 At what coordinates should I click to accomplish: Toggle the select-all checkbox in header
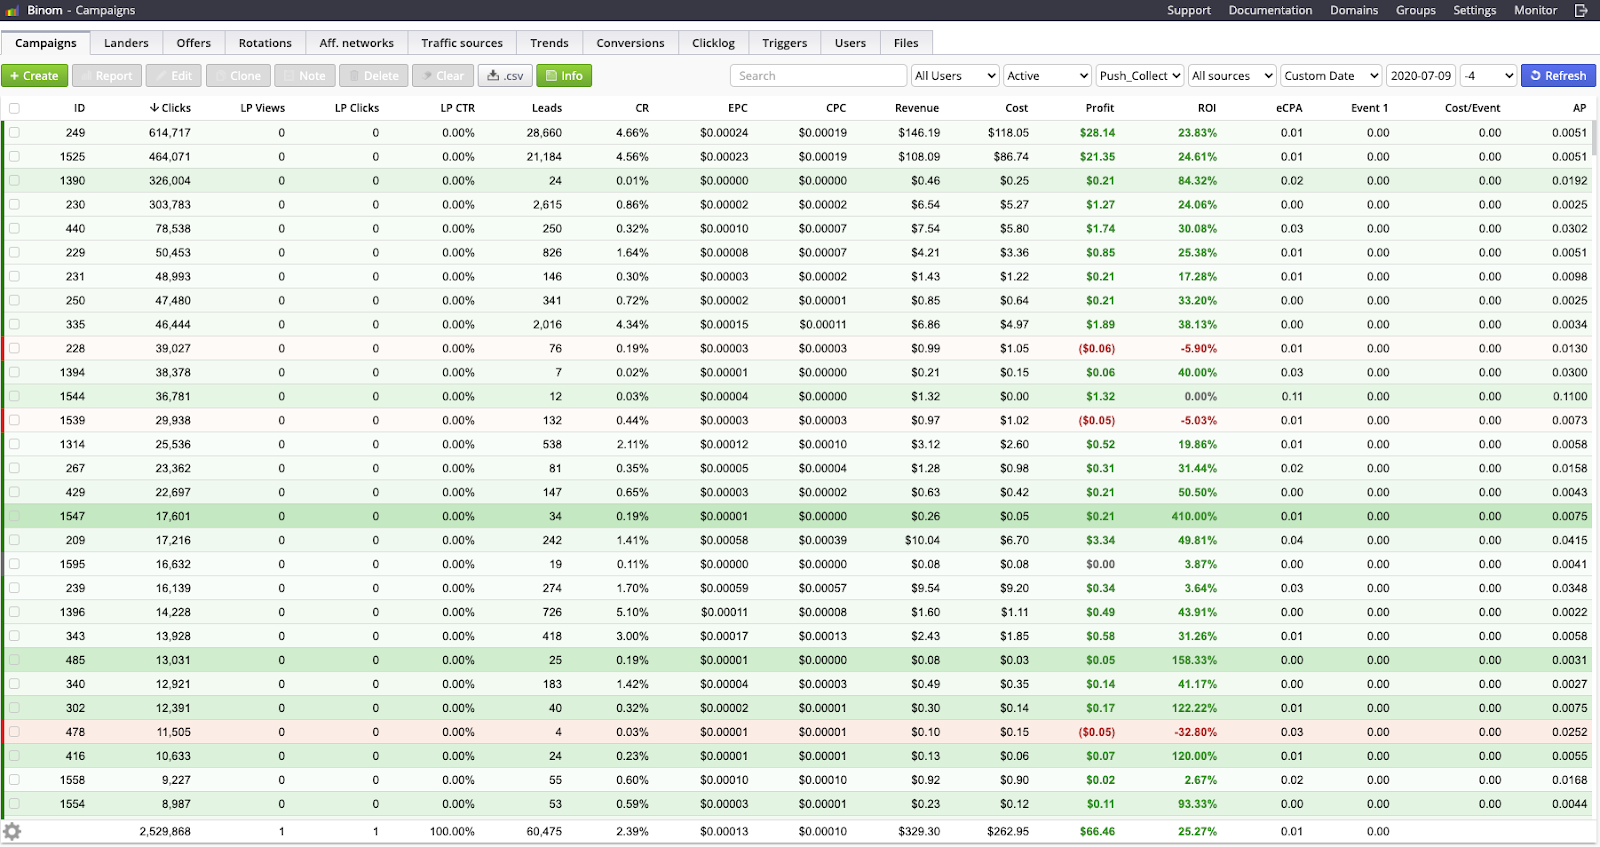[x=14, y=108]
